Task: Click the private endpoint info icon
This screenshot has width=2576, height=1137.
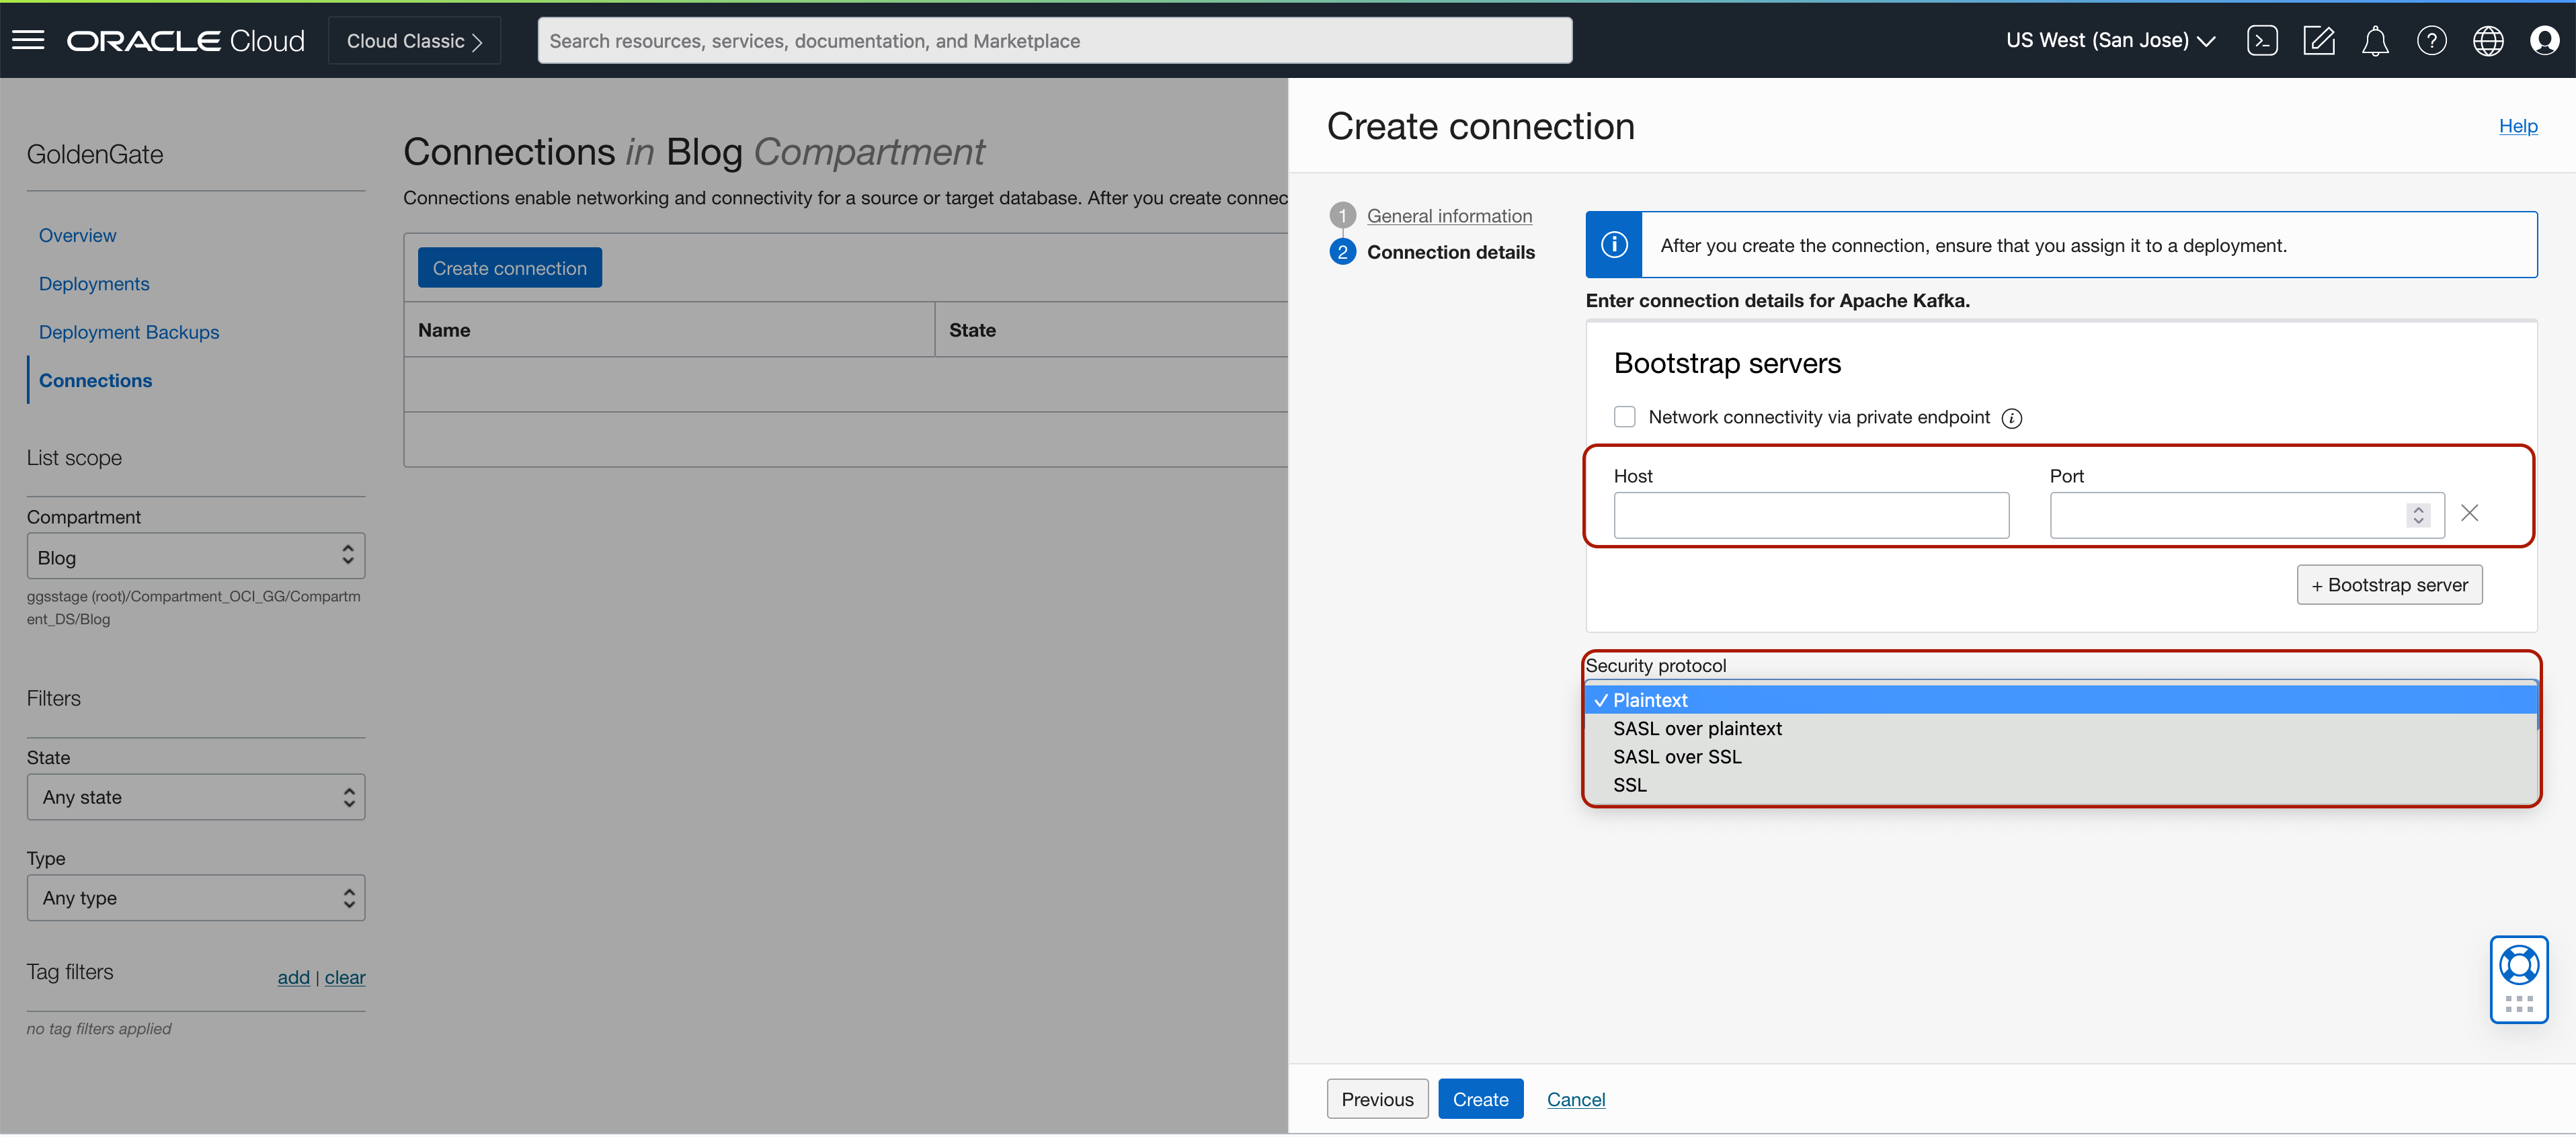Action: coord(2012,419)
